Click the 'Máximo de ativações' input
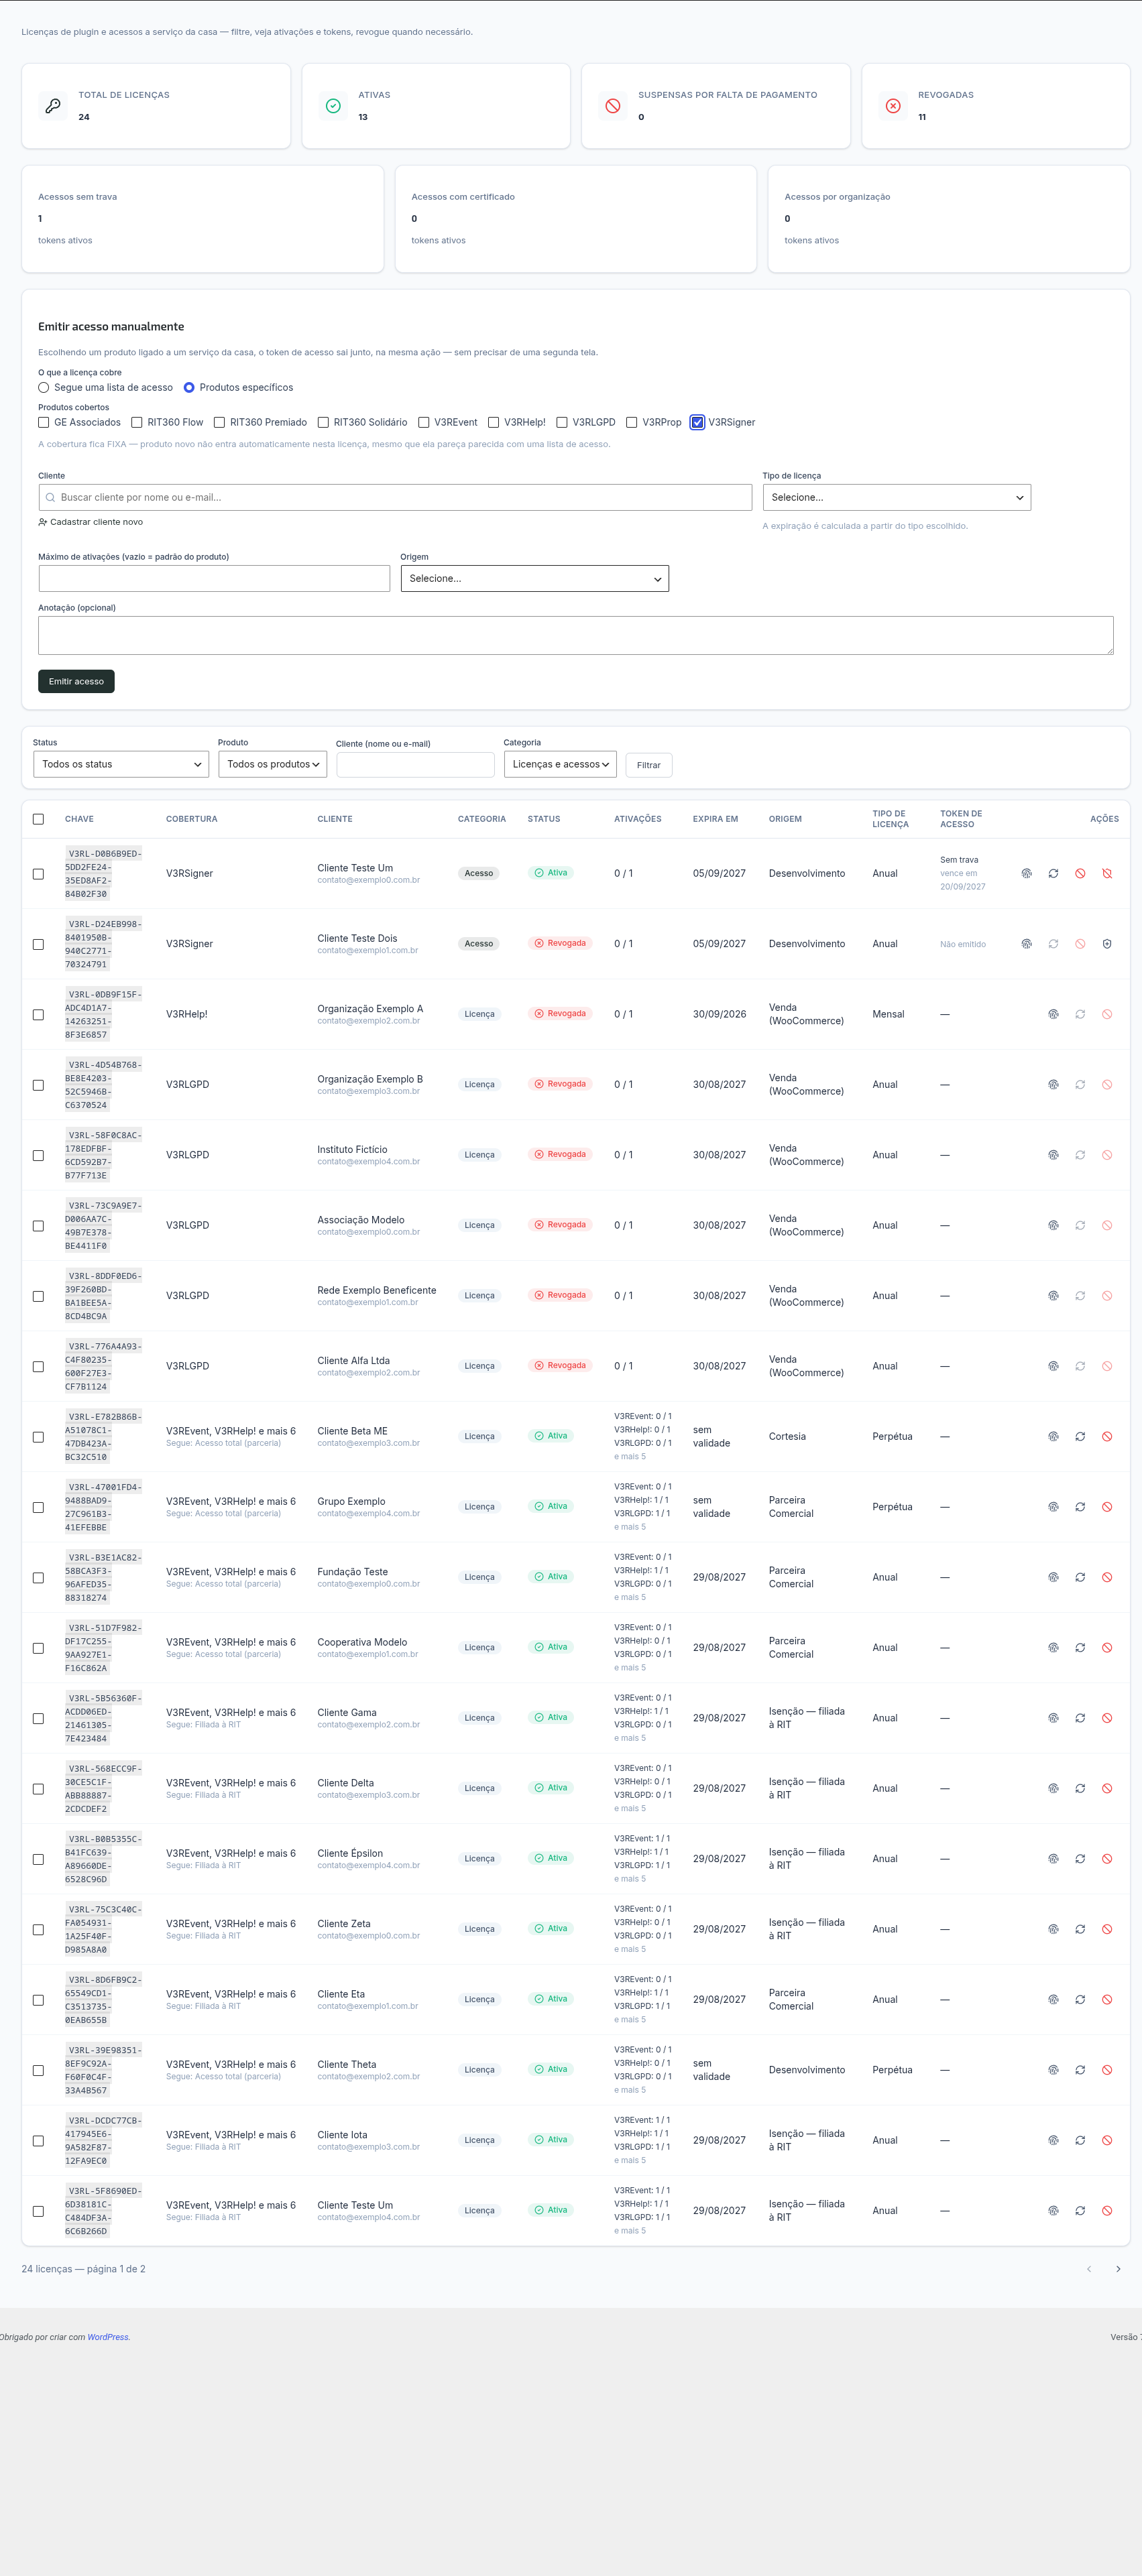Screen dimensions: 1142x2576 214,579
